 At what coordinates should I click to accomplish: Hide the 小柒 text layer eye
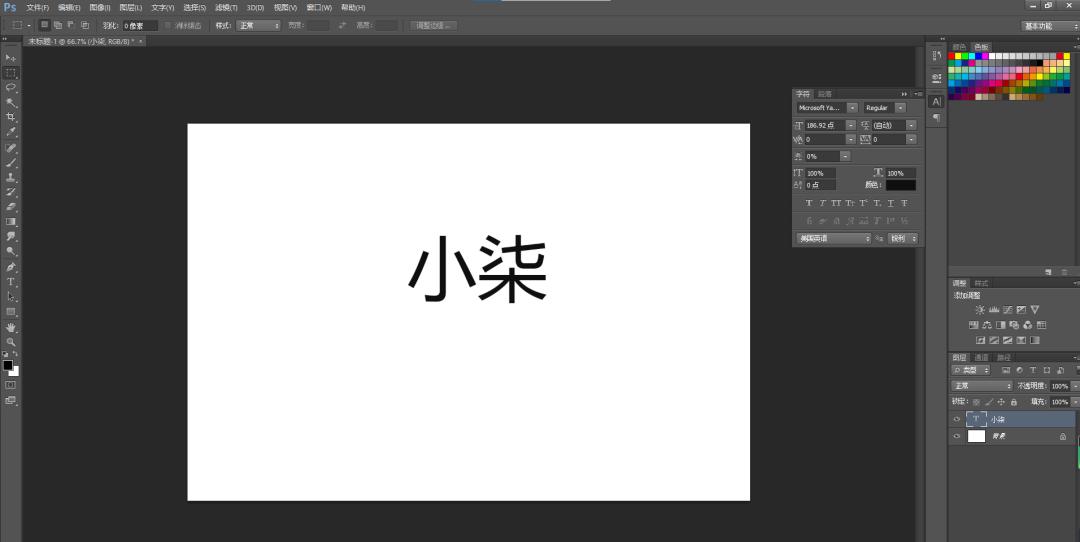957,419
